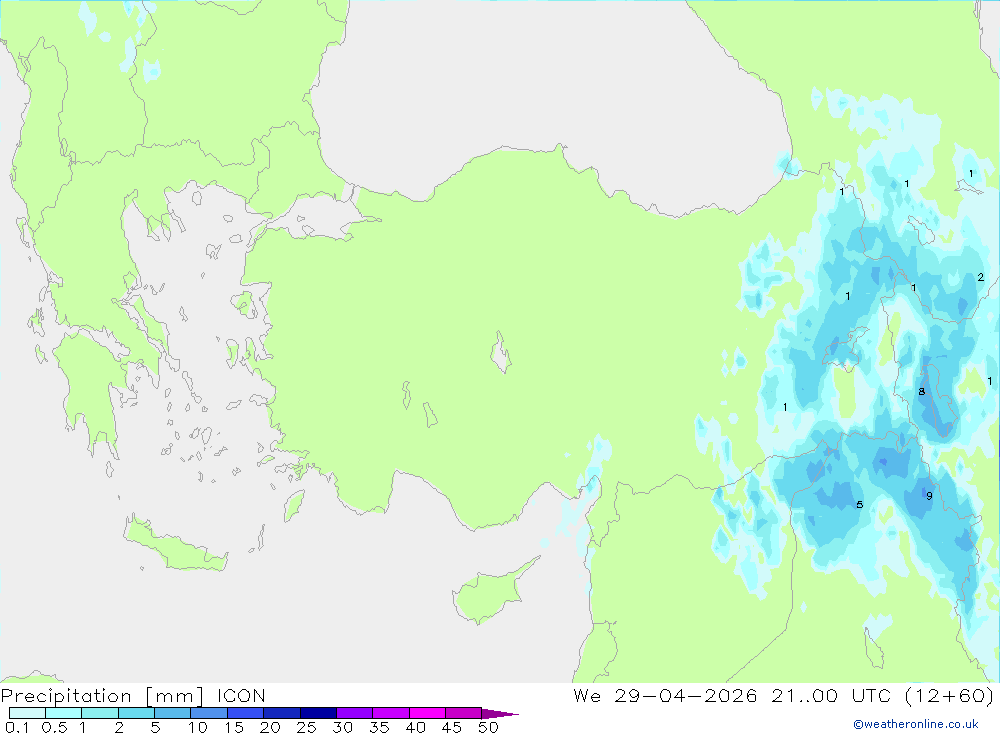Image resolution: width=1000 pixels, height=733 pixels.
Task: Click the 0.1–0.5 mm lightest cyan legend swatch
Action: (x=27, y=713)
